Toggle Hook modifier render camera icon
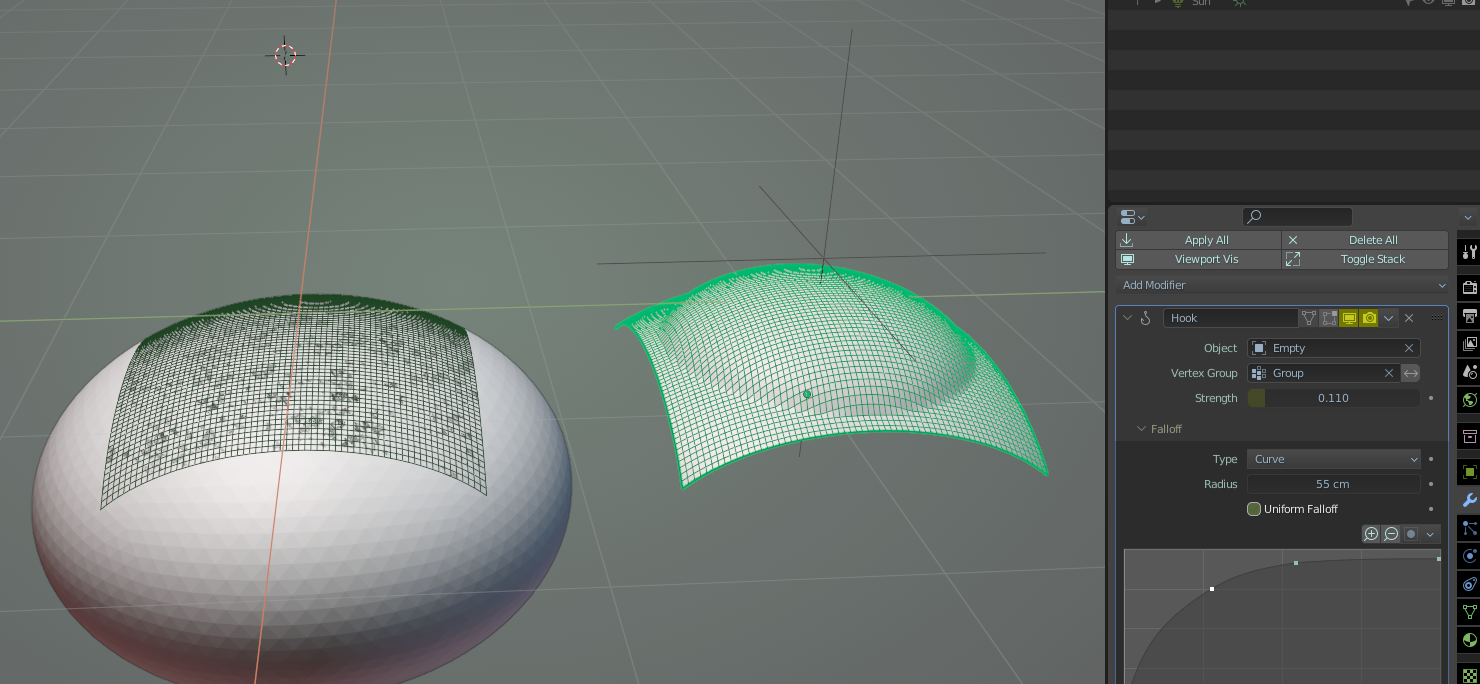This screenshot has height=684, width=1480. (x=1369, y=318)
